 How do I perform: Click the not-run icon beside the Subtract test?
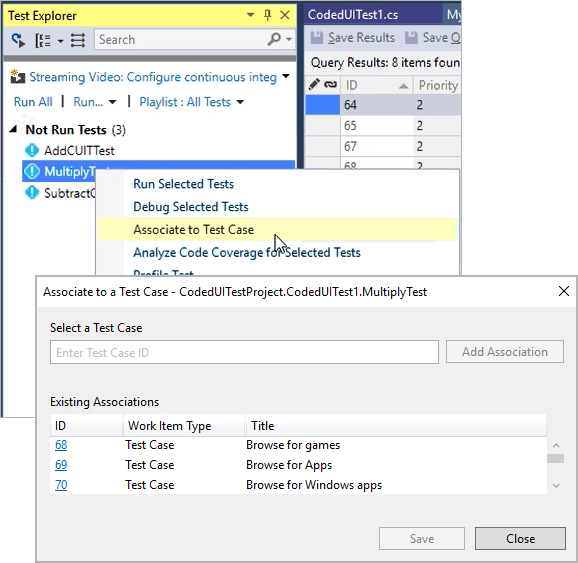click(32, 192)
